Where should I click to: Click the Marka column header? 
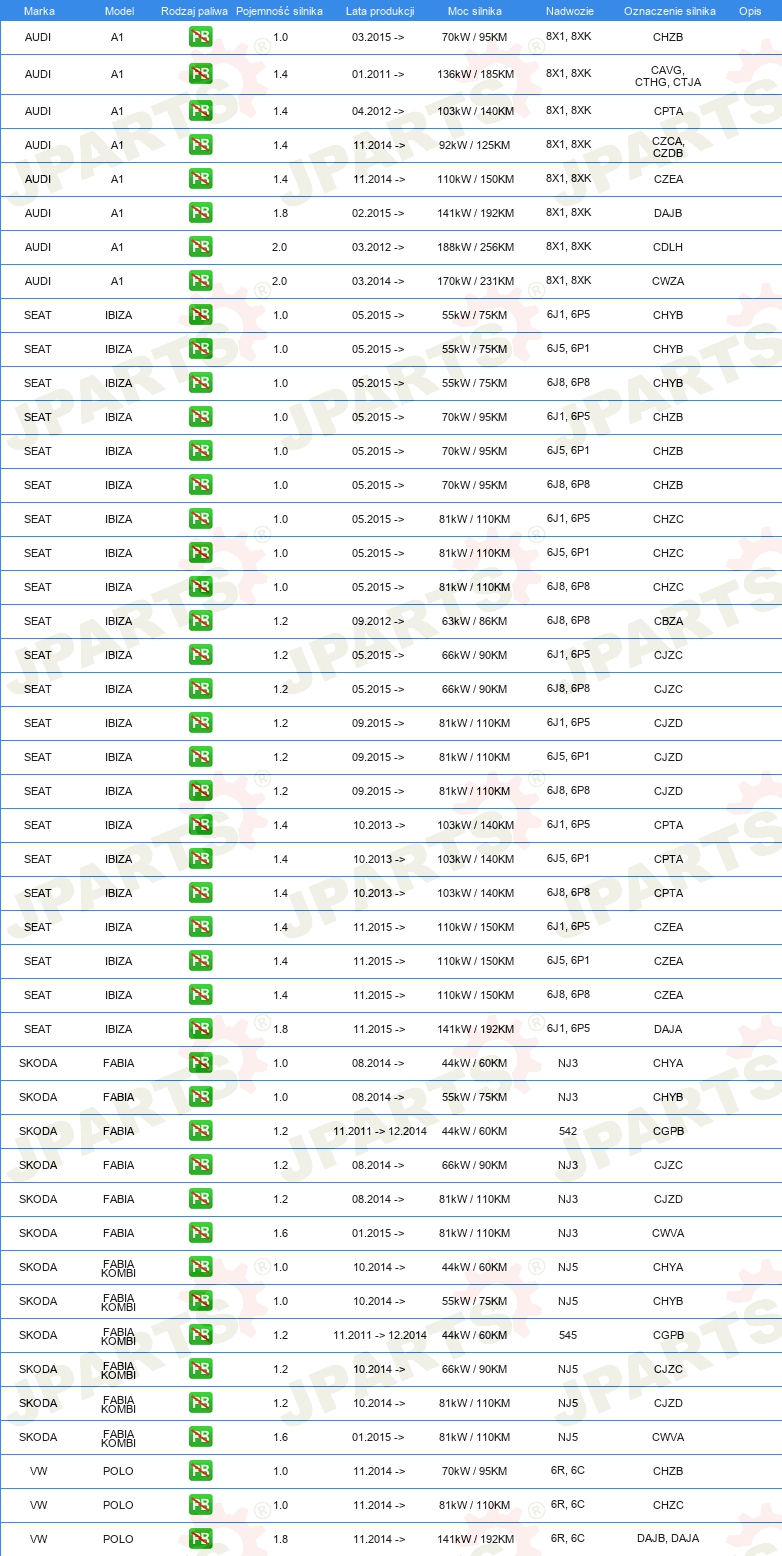(39, 11)
